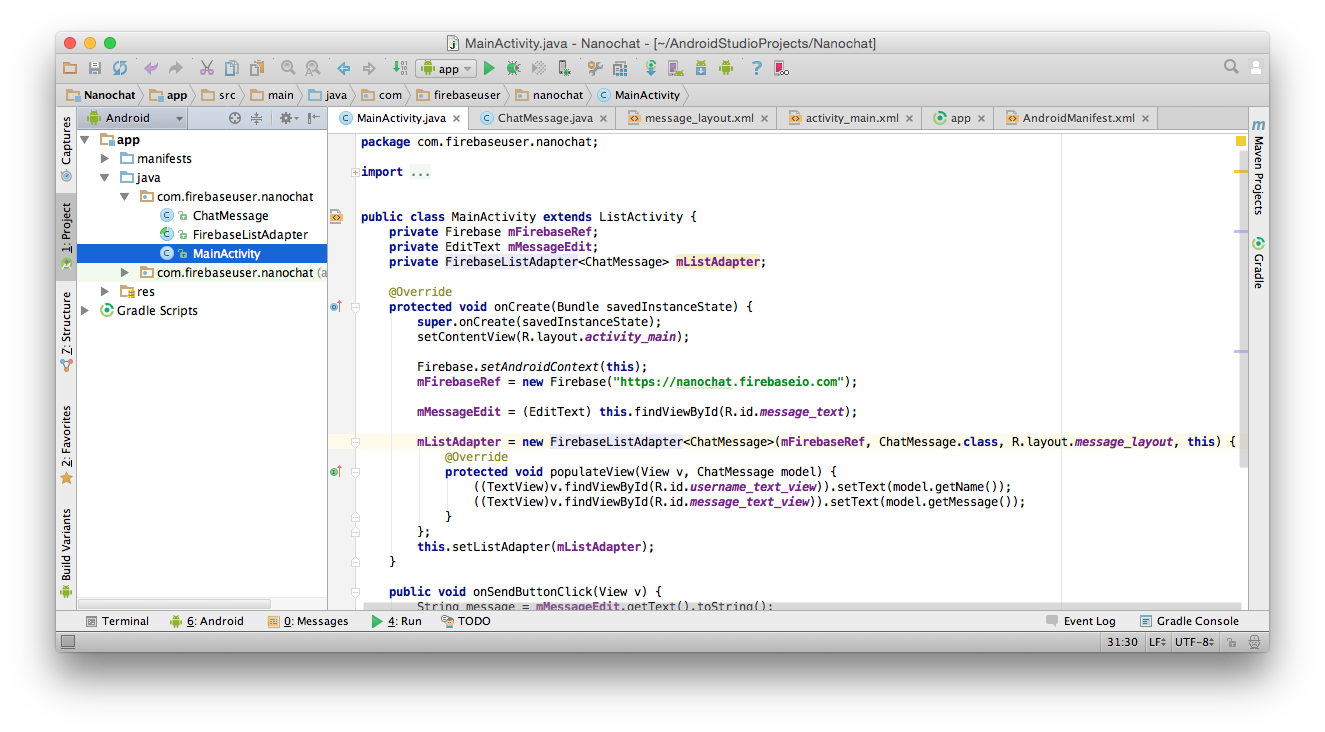Switch to the app editor tab
This screenshot has height=732, width=1325.
coord(959,118)
